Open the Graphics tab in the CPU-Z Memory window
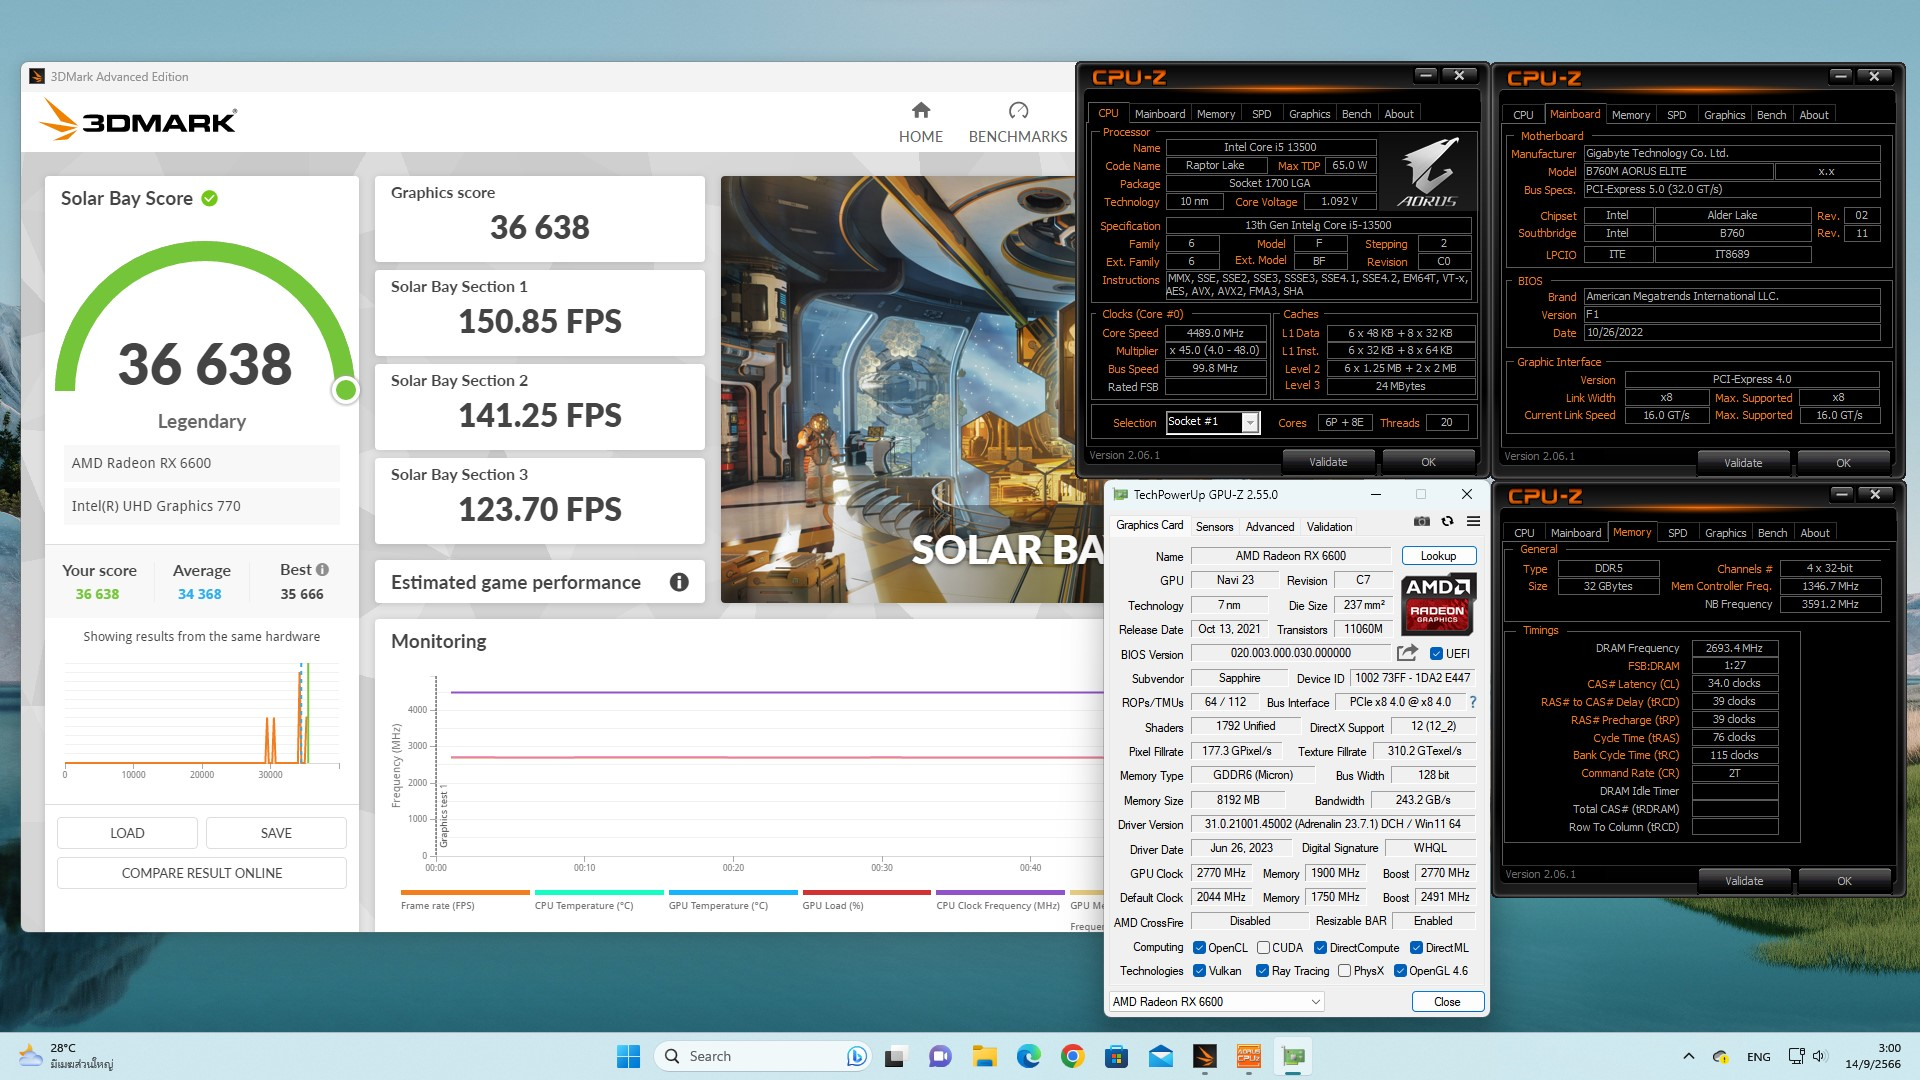Viewport: 1920px width, 1080px height. (1725, 533)
